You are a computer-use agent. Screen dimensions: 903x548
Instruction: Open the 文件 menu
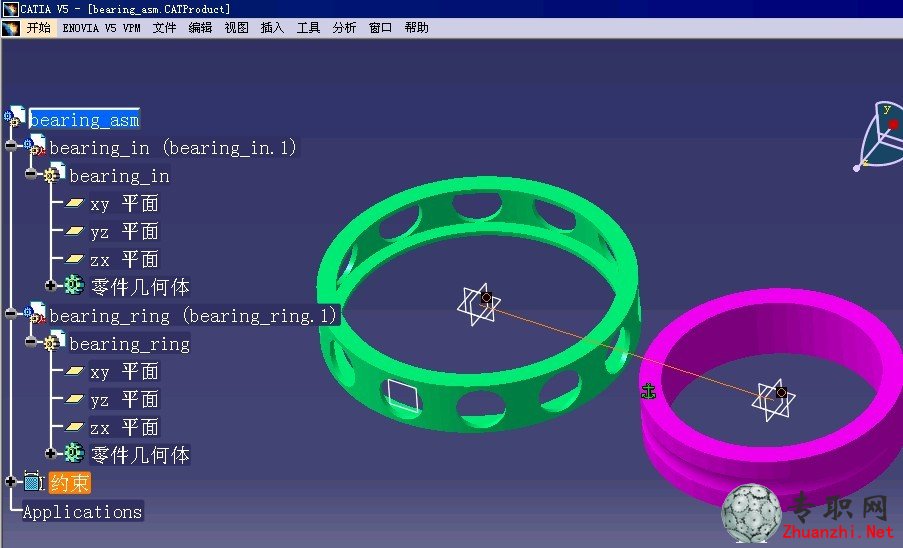tap(164, 28)
